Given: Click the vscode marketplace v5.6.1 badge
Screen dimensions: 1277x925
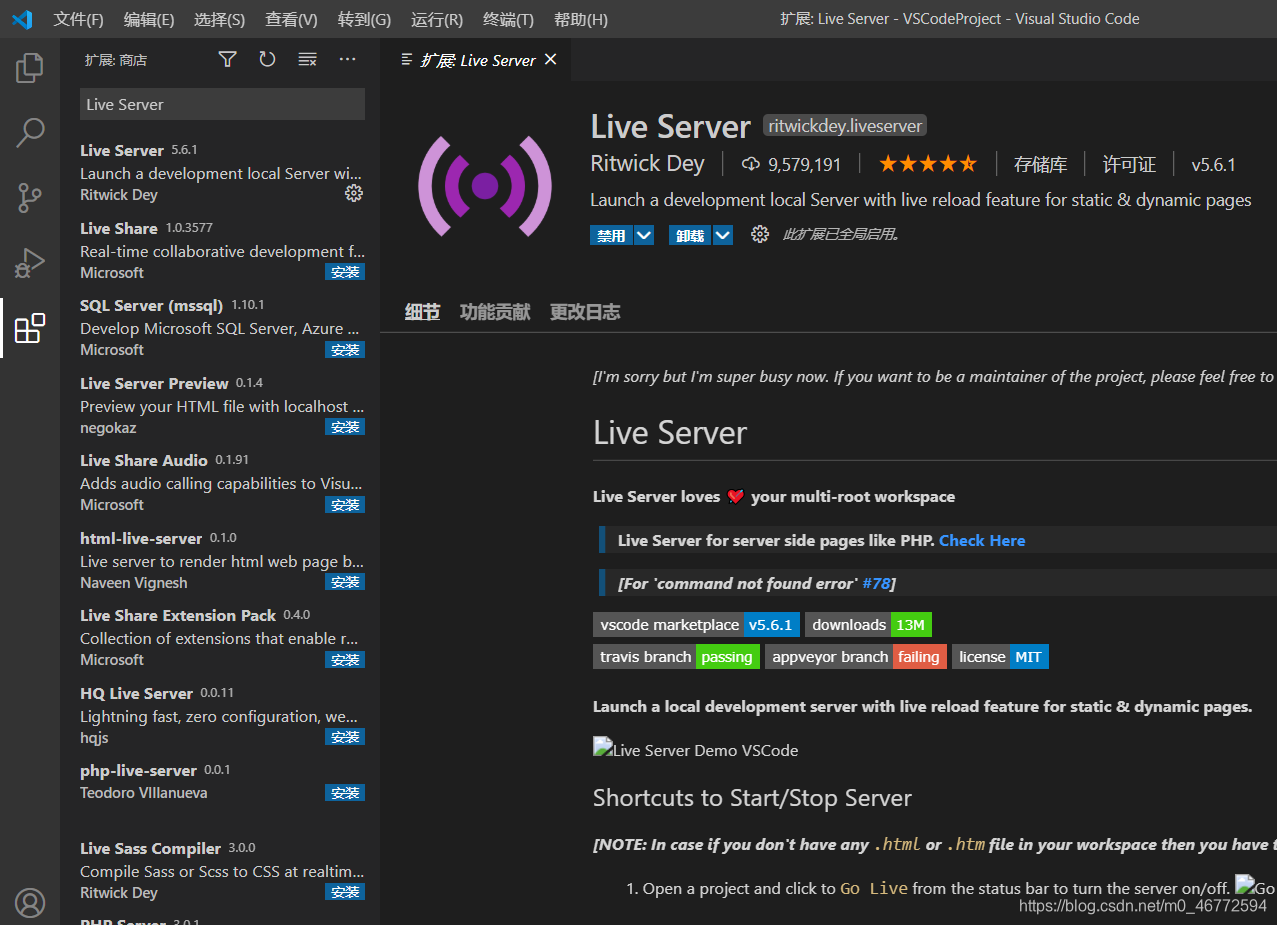Looking at the screenshot, I should [696, 625].
